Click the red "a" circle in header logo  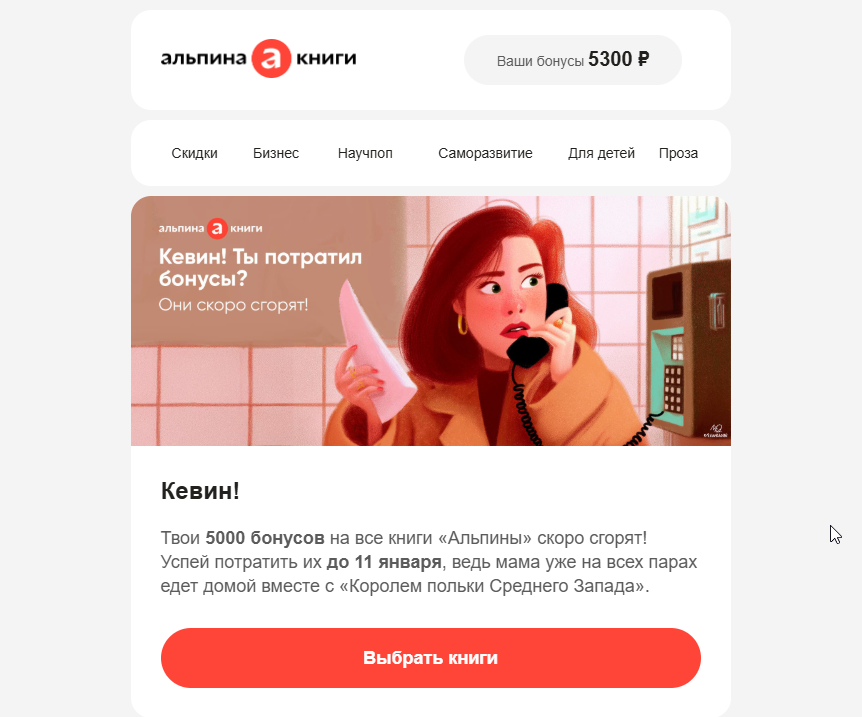point(271,58)
